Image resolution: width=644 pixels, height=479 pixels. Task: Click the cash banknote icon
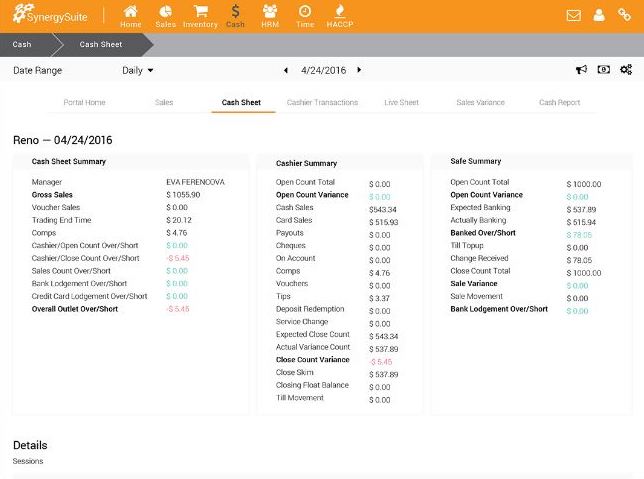(603, 70)
